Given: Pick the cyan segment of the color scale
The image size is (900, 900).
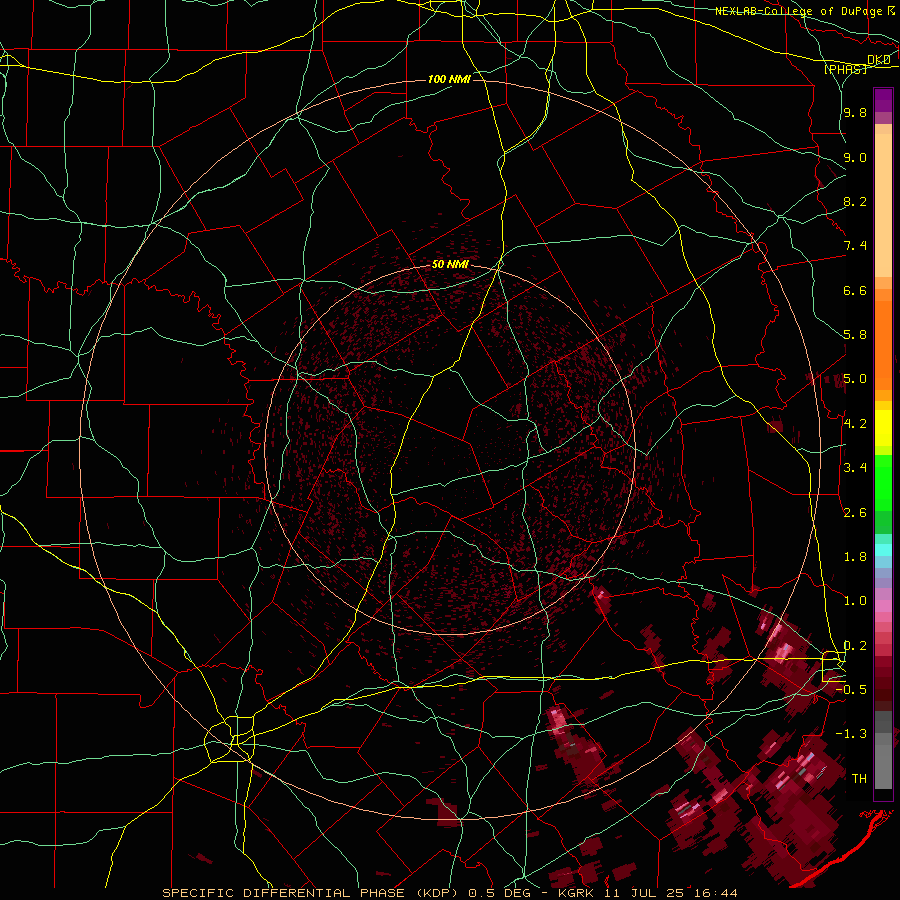Looking at the screenshot, I should pos(883,550).
